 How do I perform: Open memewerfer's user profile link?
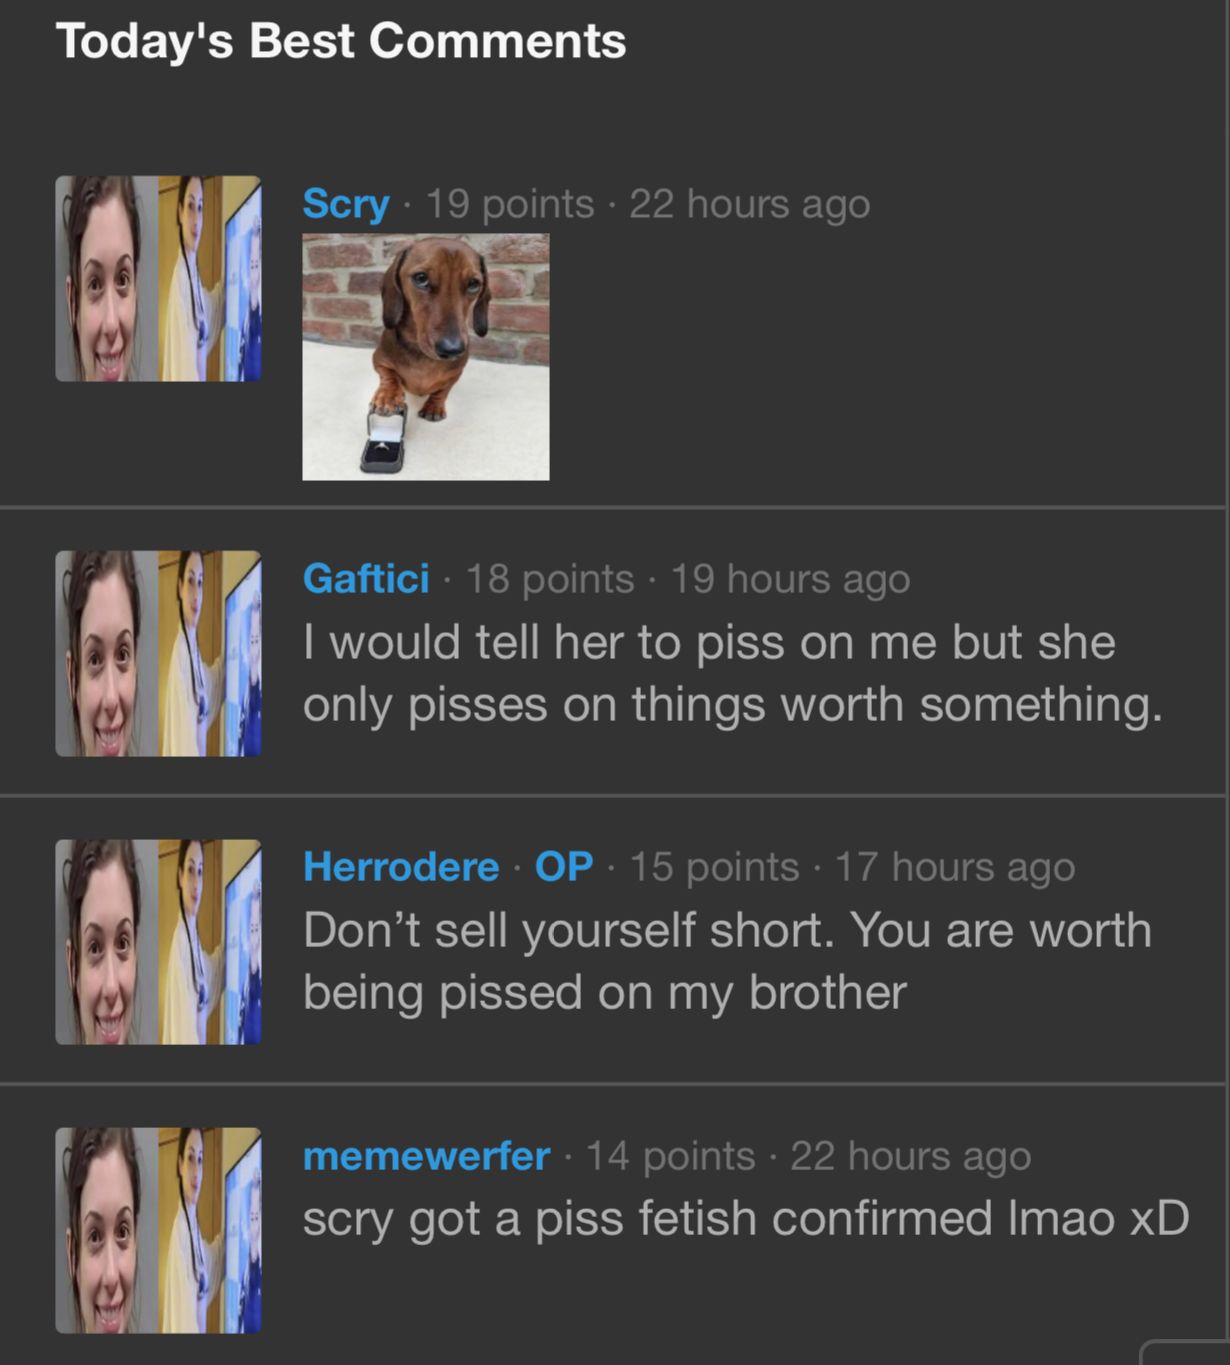[426, 1156]
